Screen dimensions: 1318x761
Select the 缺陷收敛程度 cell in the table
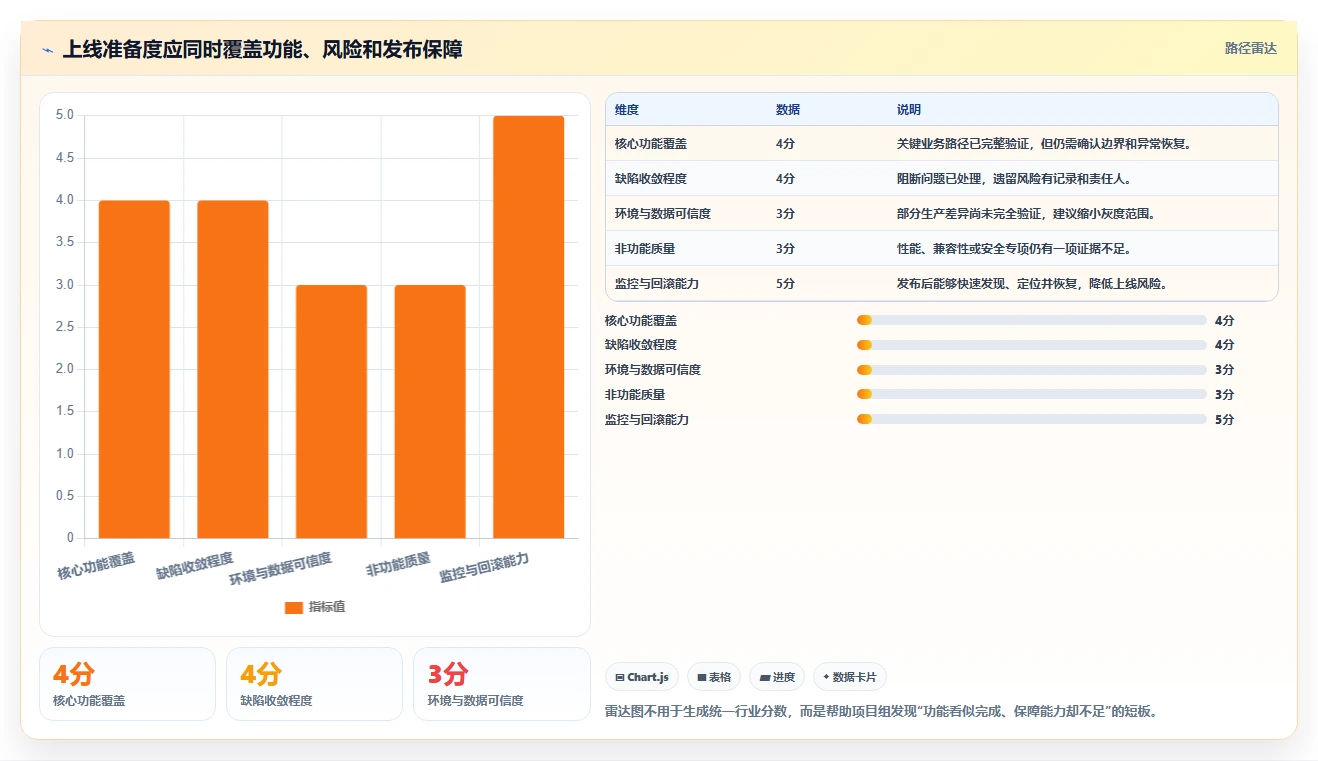click(x=651, y=179)
